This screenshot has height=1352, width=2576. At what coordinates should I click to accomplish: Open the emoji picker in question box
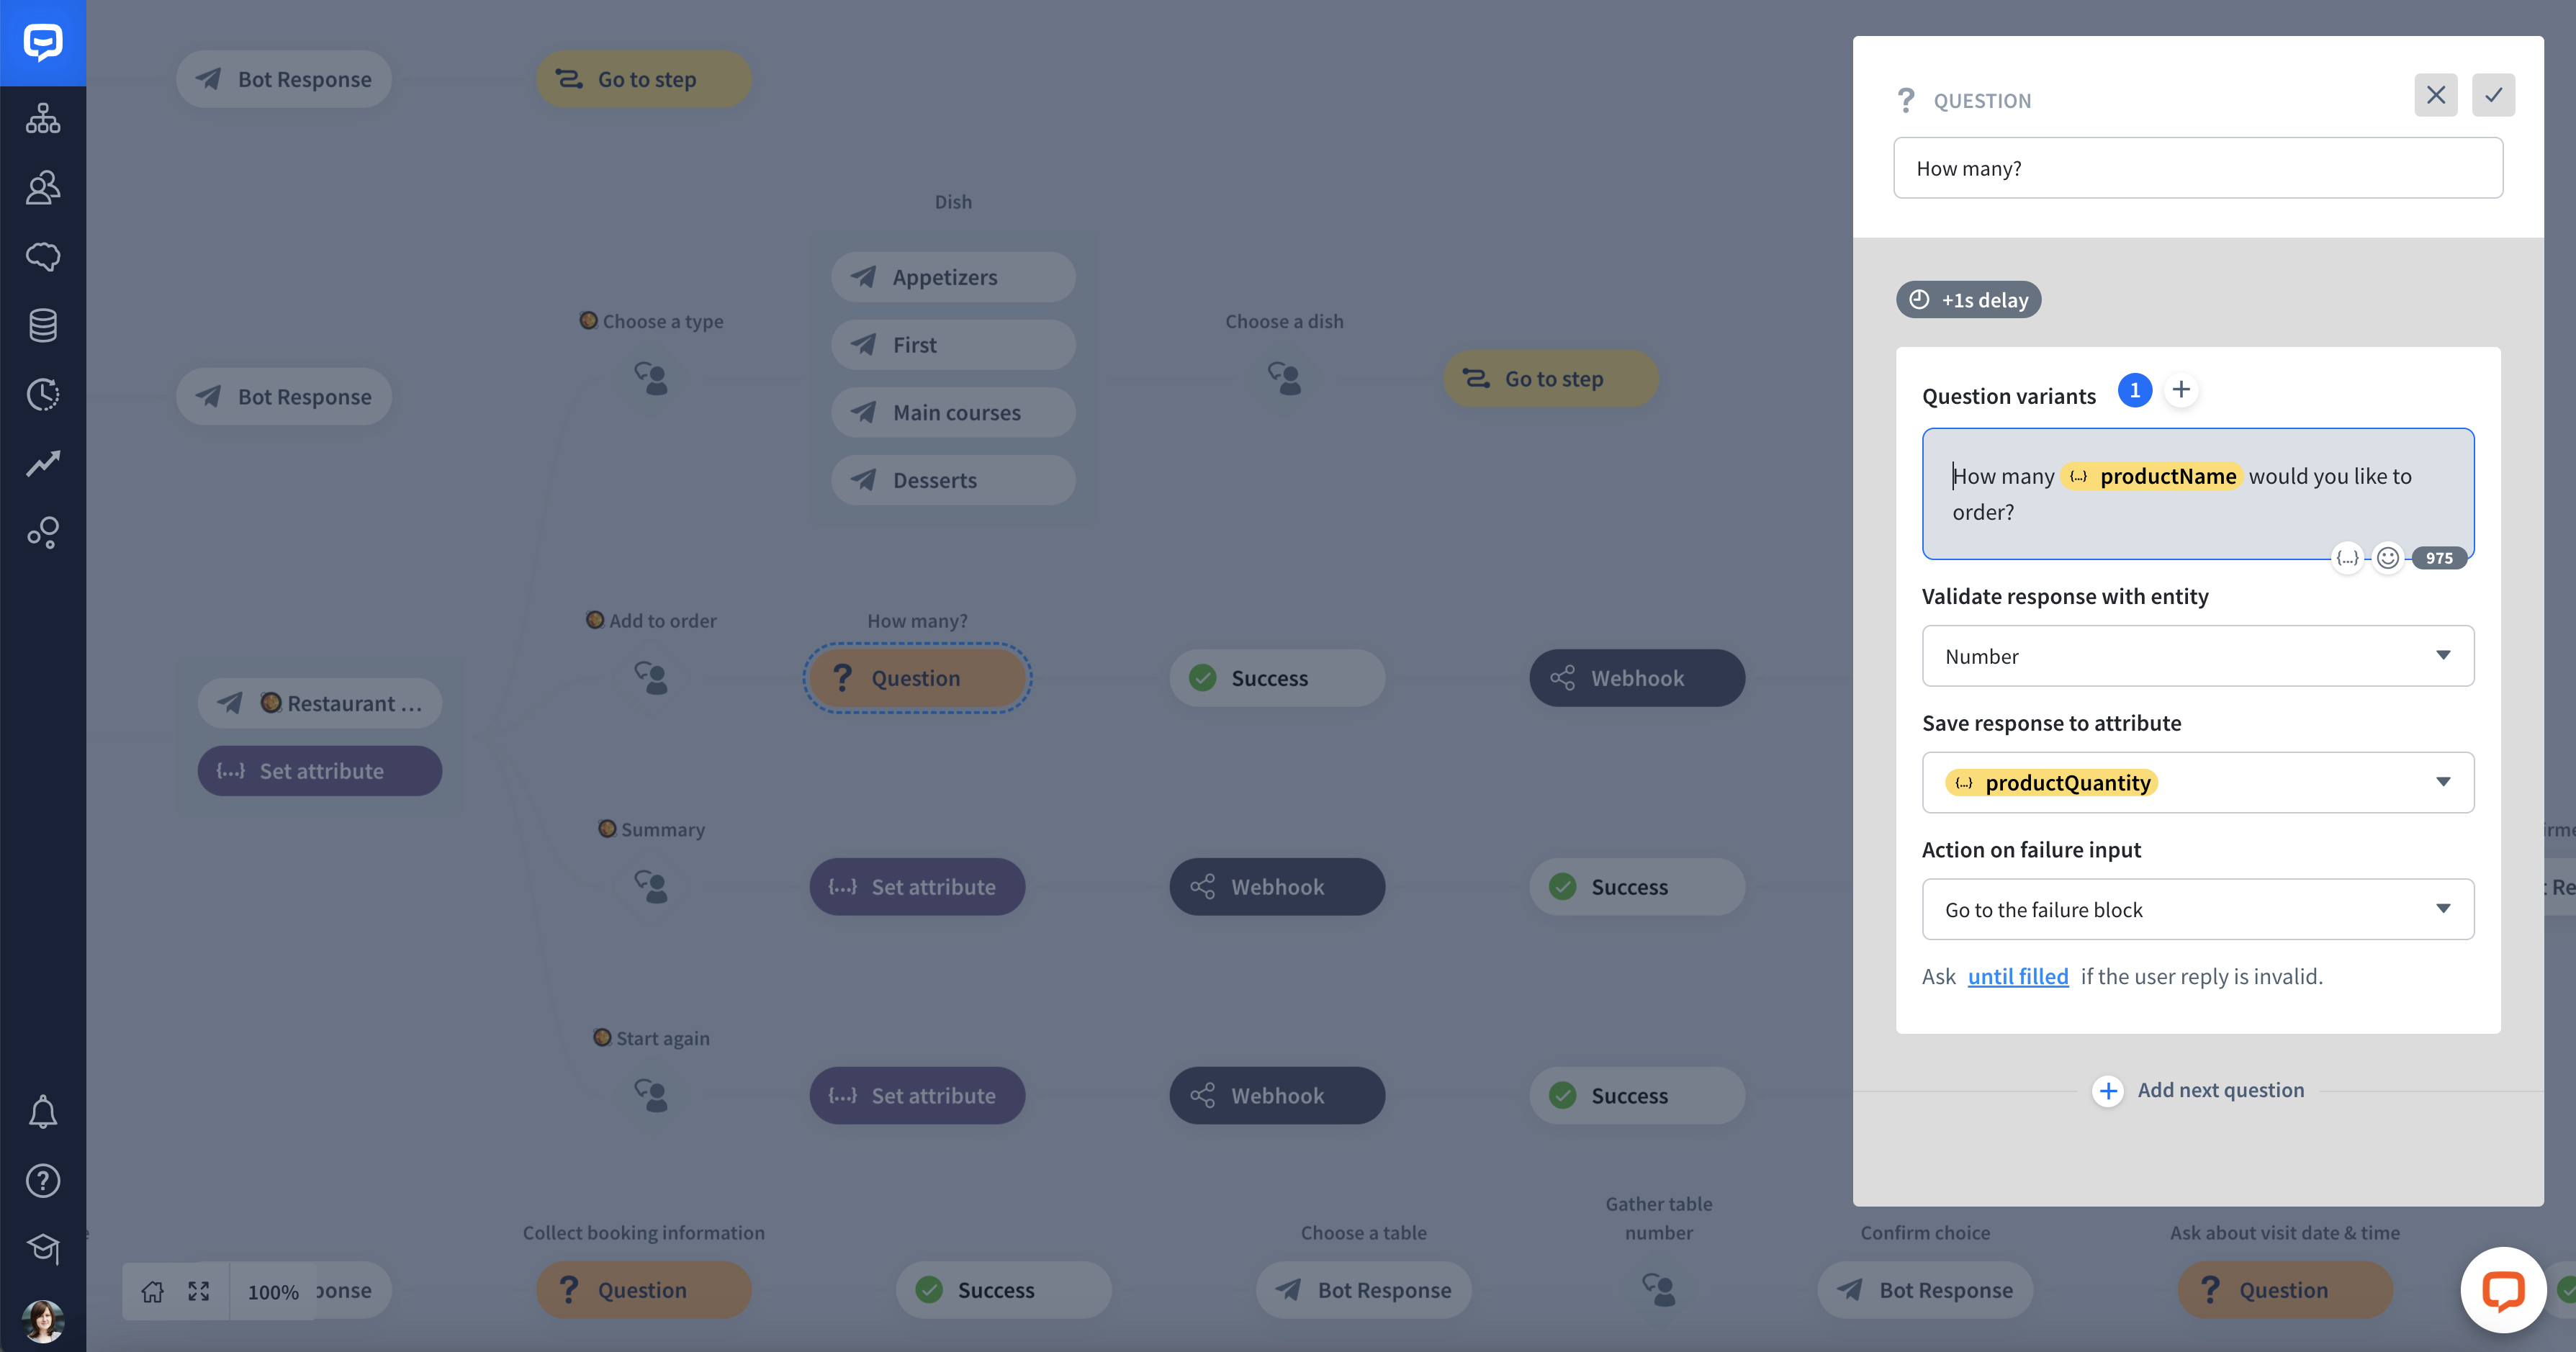coord(2387,558)
